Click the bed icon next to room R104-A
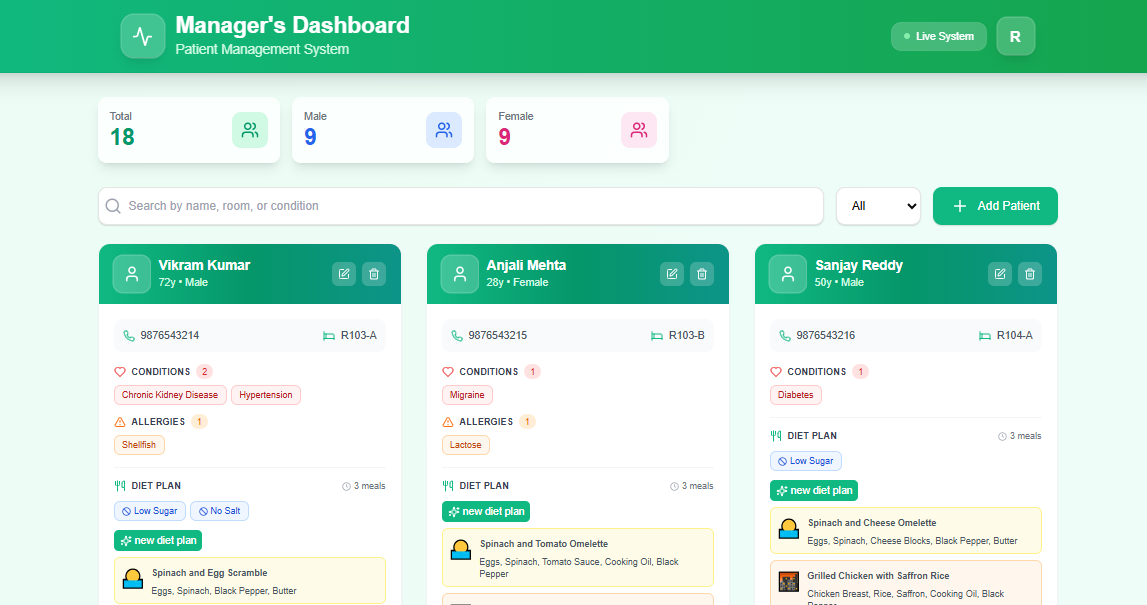 pyautogui.click(x=985, y=335)
